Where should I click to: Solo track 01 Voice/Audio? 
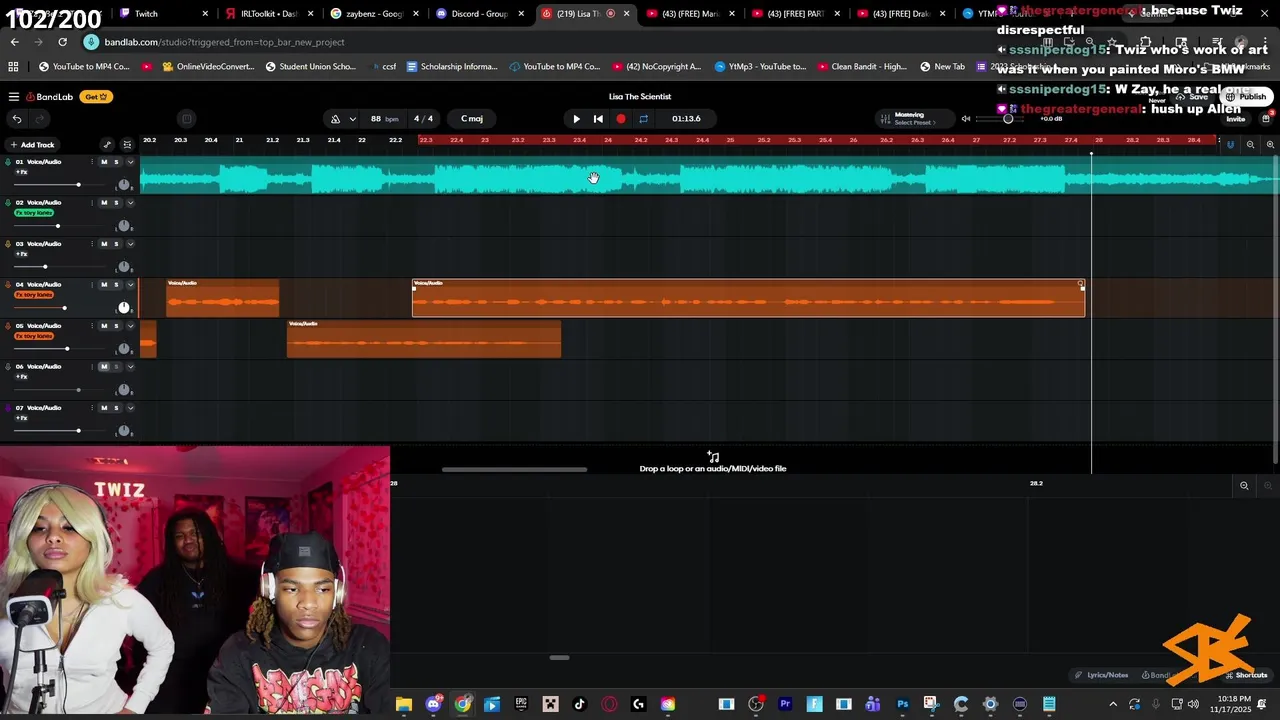[x=116, y=162]
